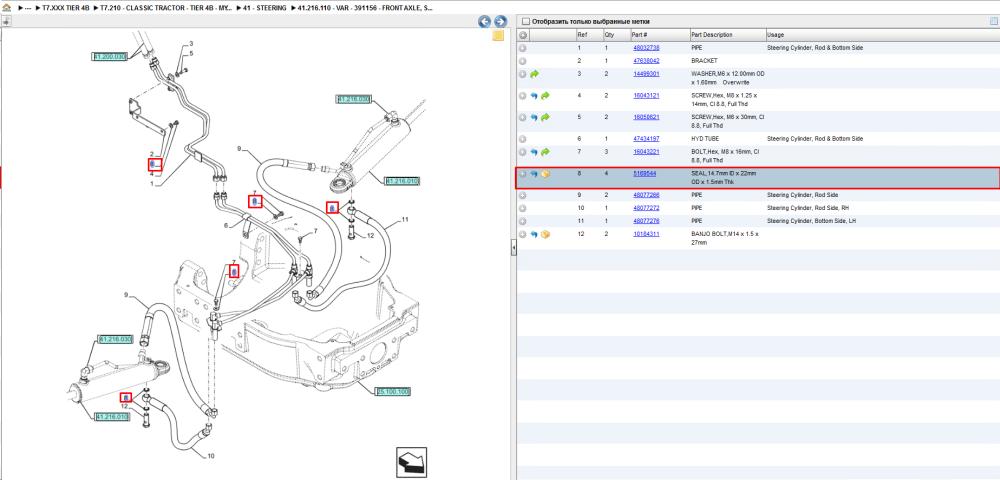Open part number link 16043221
The image size is (1000, 480).
click(x=646, y=152)
